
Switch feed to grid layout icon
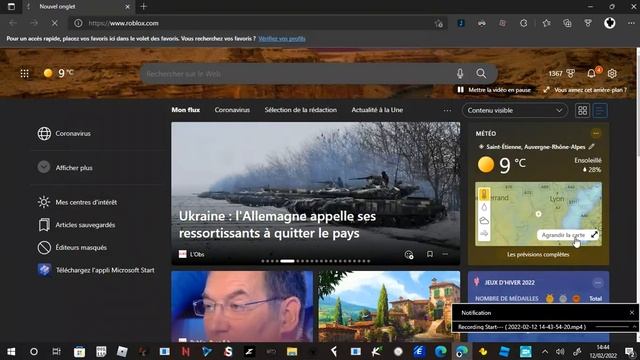tap(582, 110)
